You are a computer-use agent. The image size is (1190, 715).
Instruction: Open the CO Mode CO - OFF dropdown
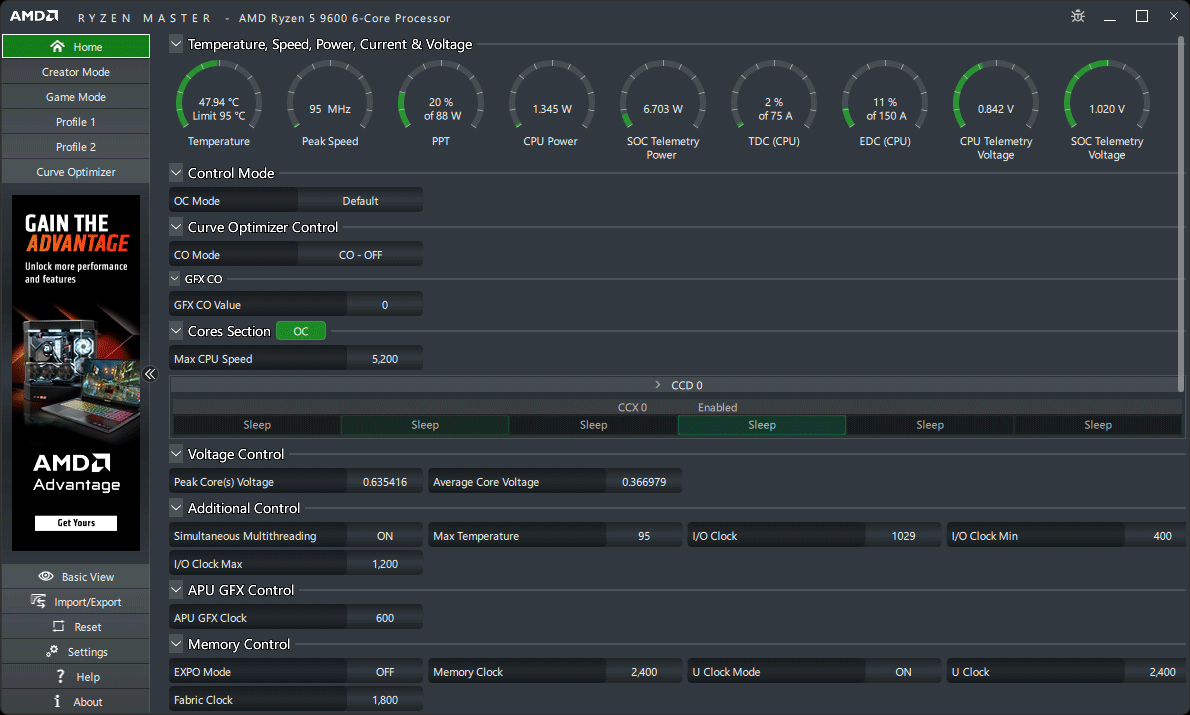[x=360, y=254]
